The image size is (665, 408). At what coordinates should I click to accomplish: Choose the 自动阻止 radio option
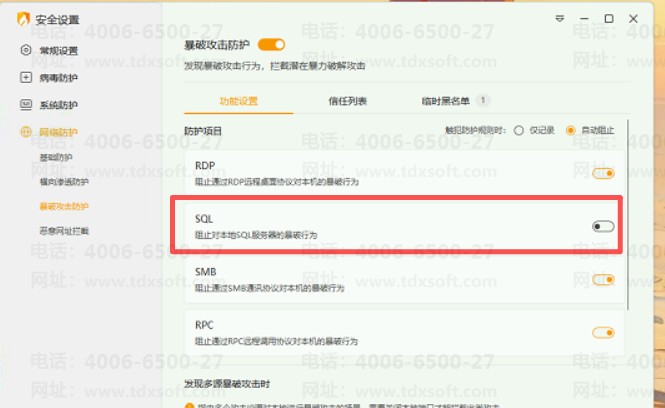coord(570,131)
